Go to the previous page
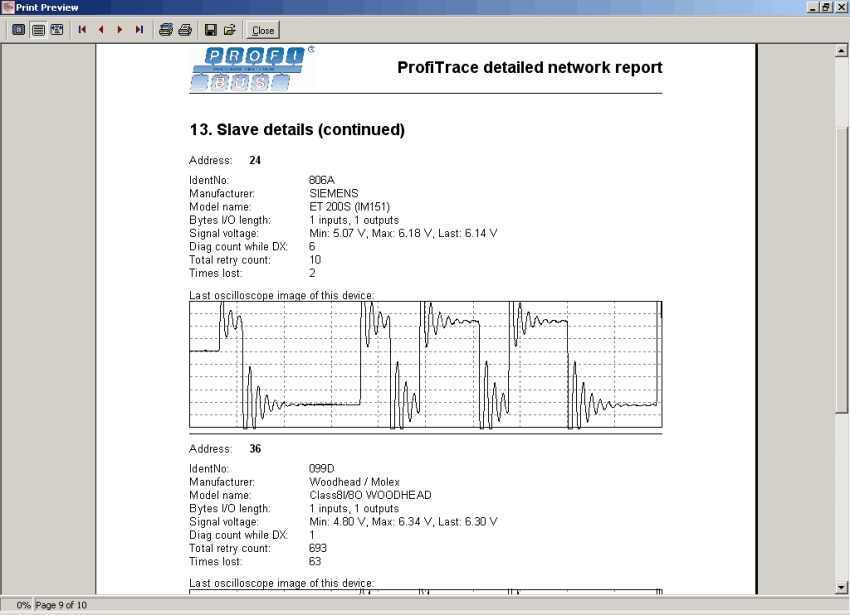 (x=101, y=30)
